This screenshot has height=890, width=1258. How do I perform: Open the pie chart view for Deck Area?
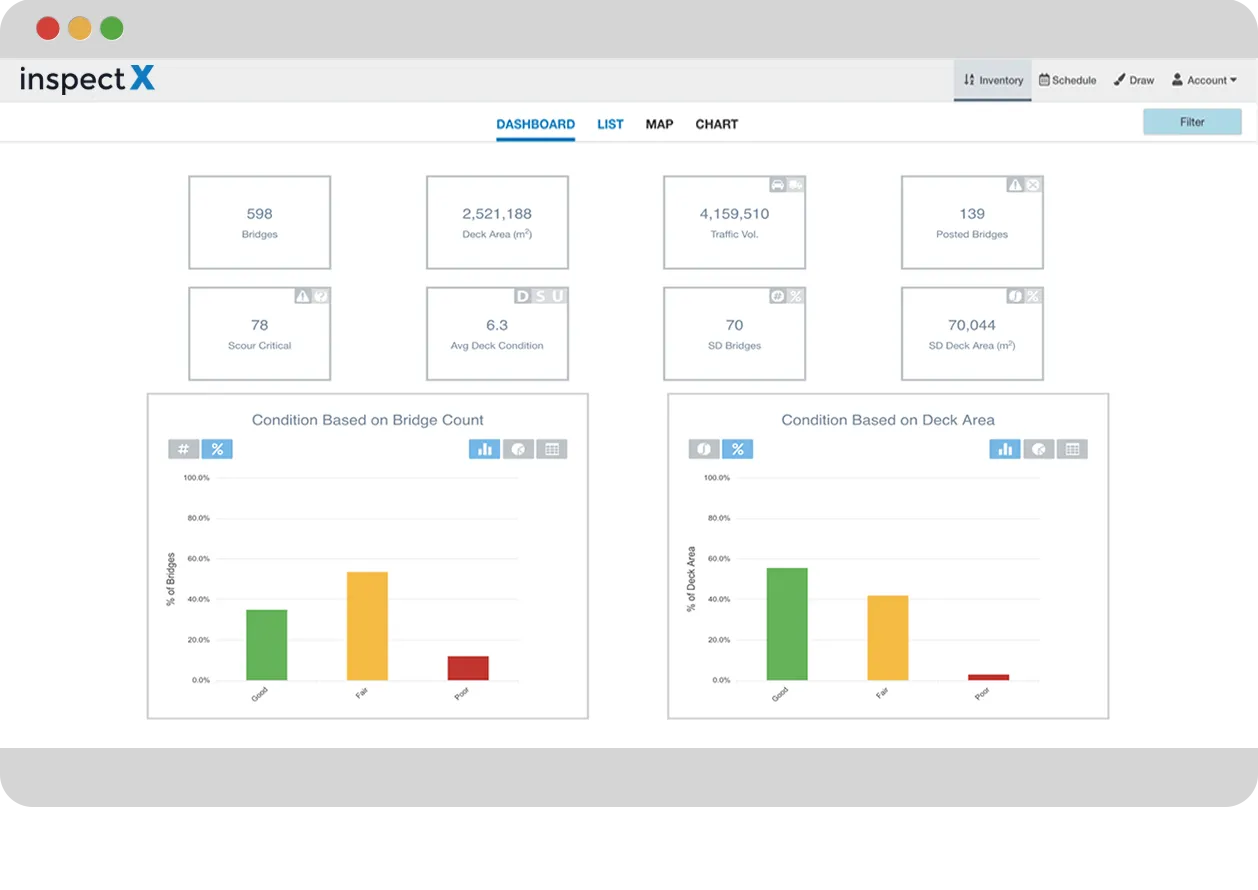pos(1039,449)
